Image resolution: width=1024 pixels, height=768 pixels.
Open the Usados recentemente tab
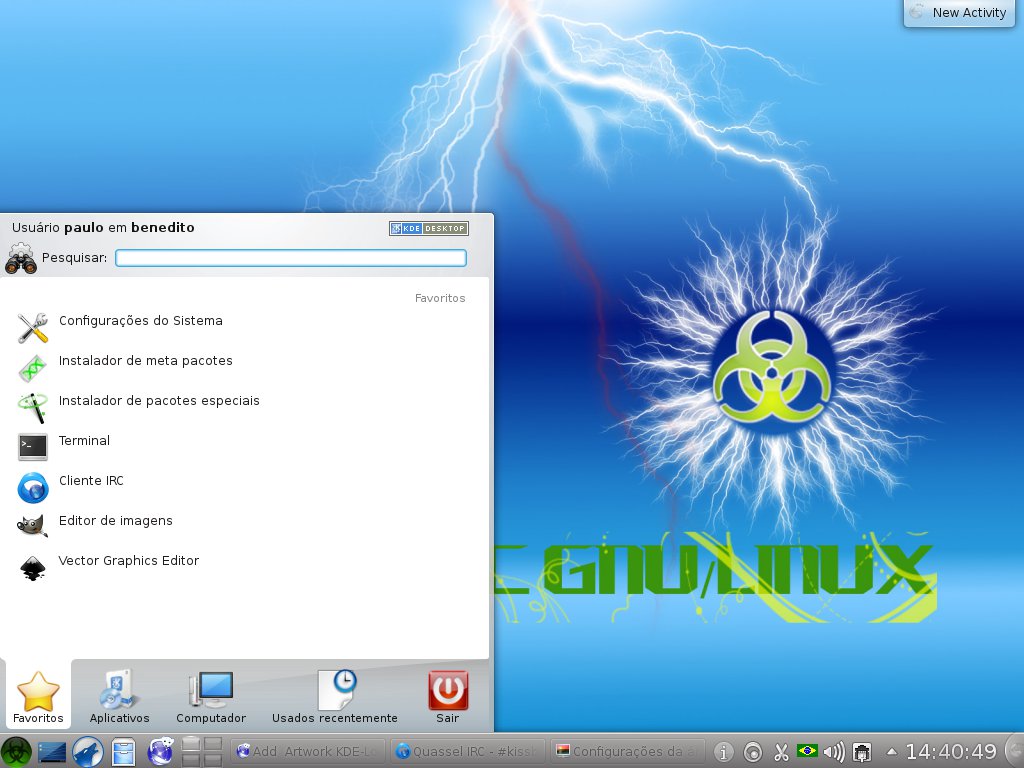click(x=334, y=697)
